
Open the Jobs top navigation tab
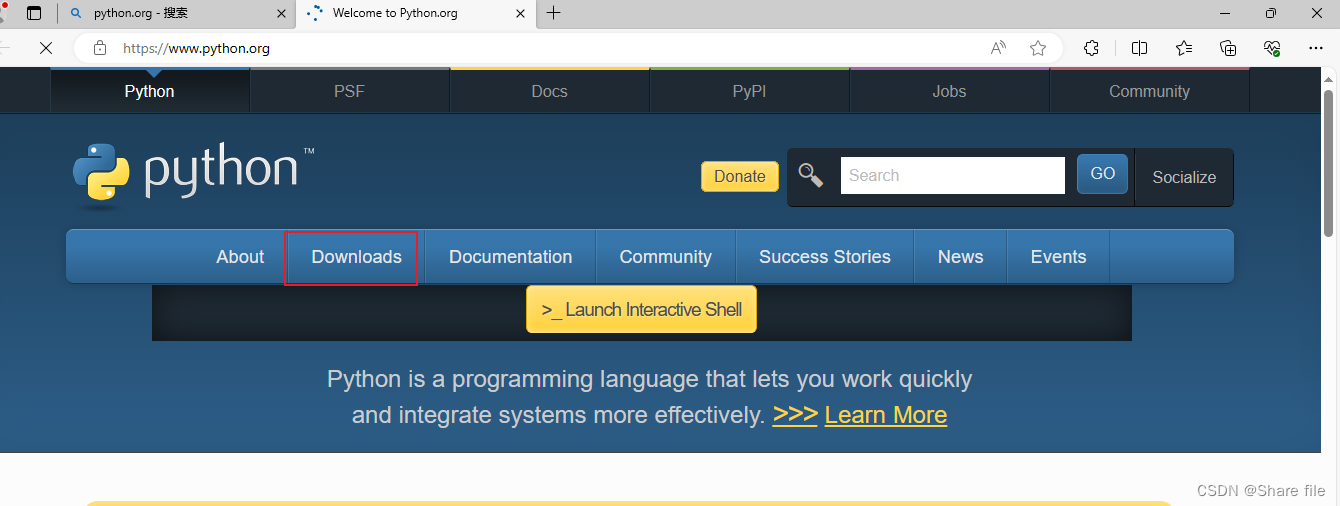(949, 91)
